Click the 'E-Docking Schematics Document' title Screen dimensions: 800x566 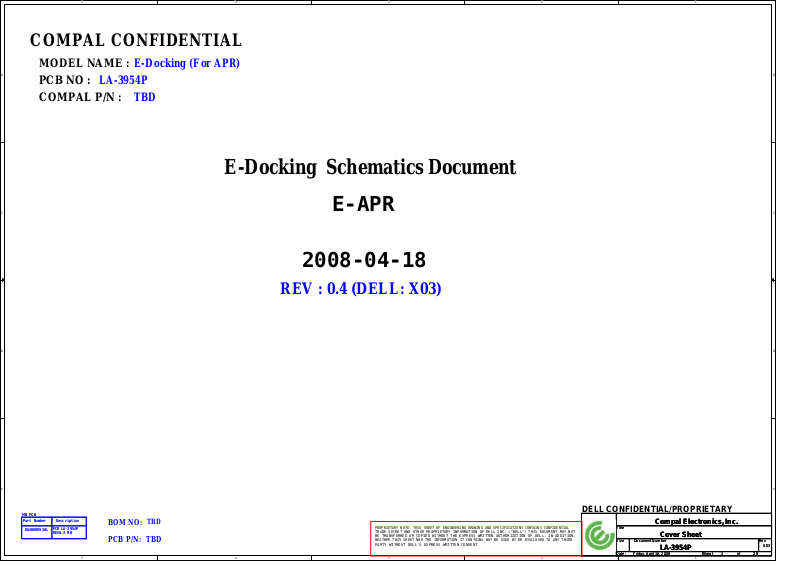370,167
